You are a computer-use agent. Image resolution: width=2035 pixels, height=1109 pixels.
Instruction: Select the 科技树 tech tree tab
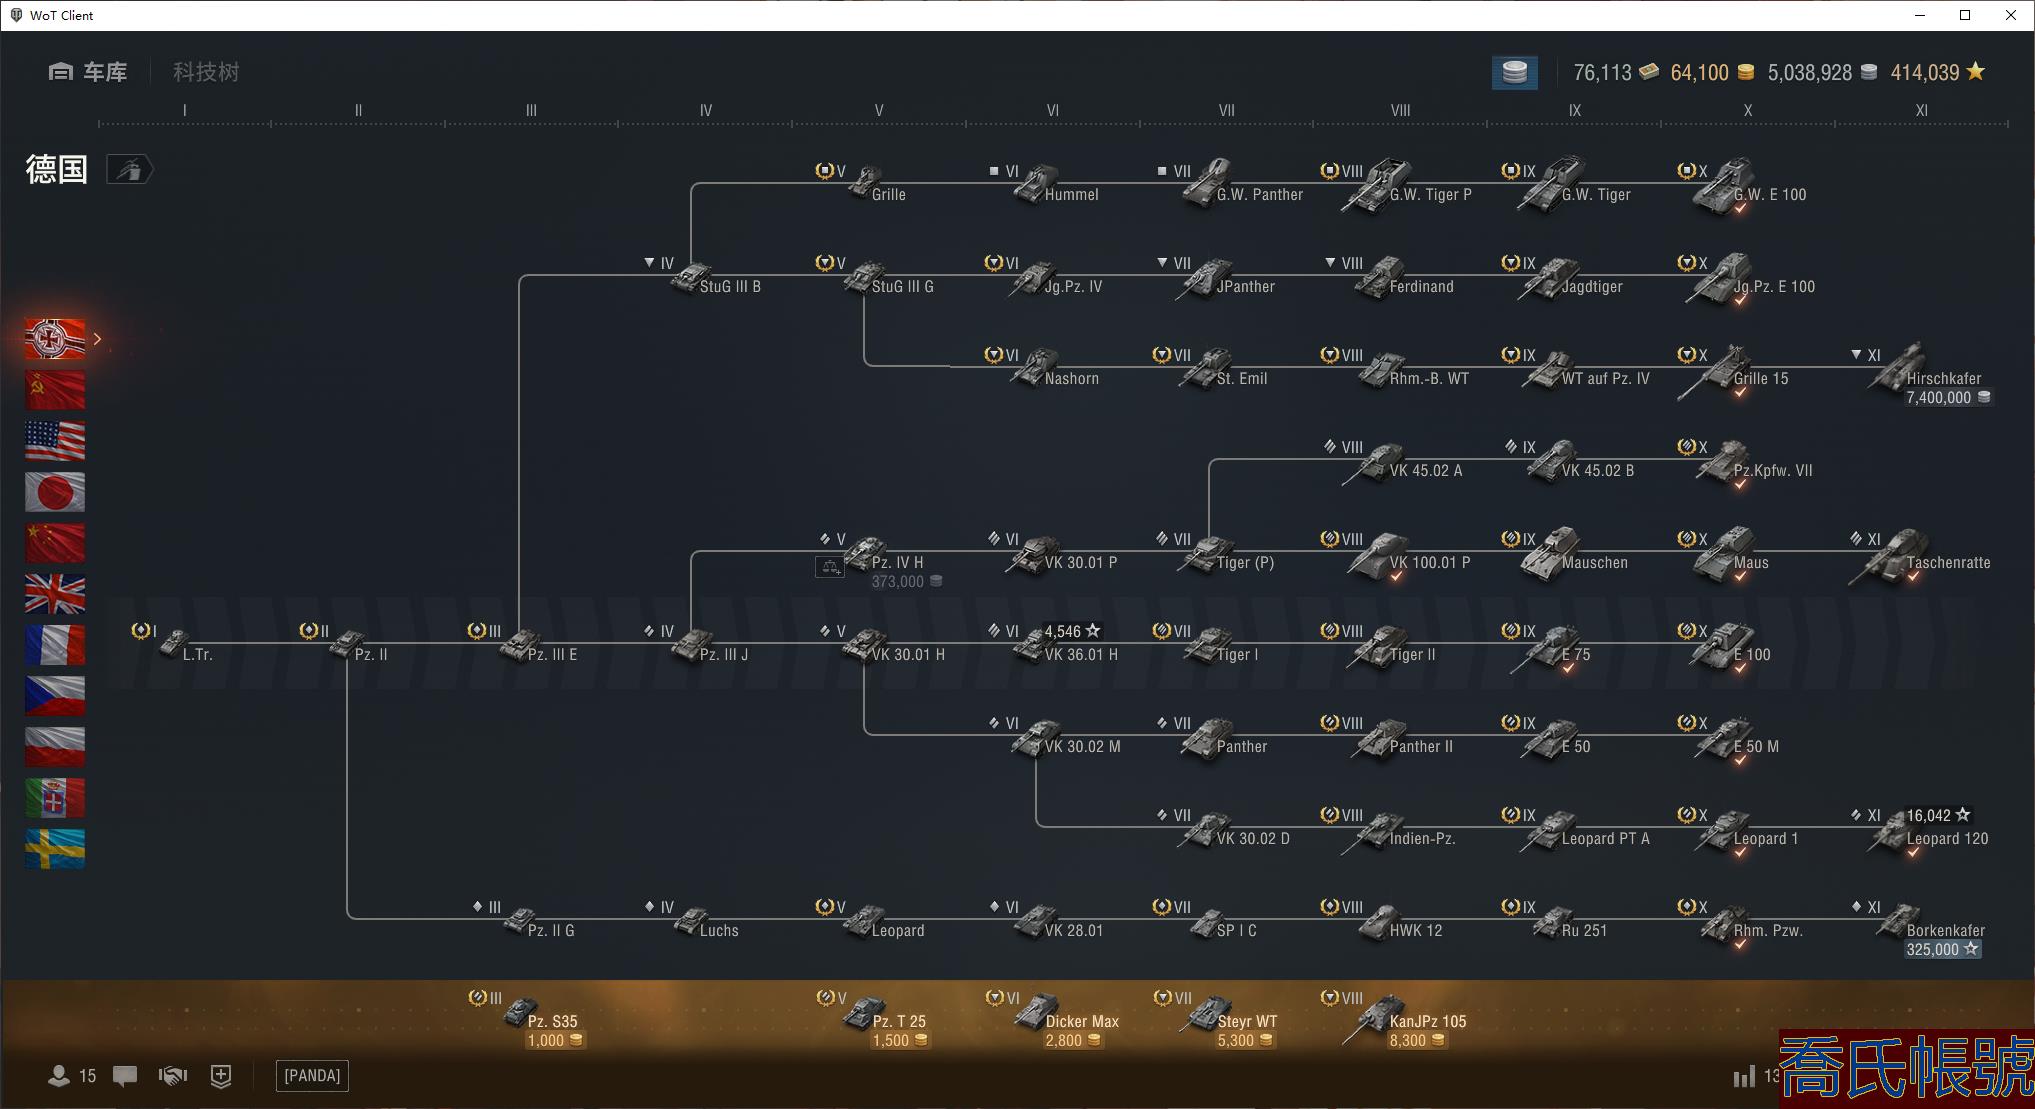[206, 72]
